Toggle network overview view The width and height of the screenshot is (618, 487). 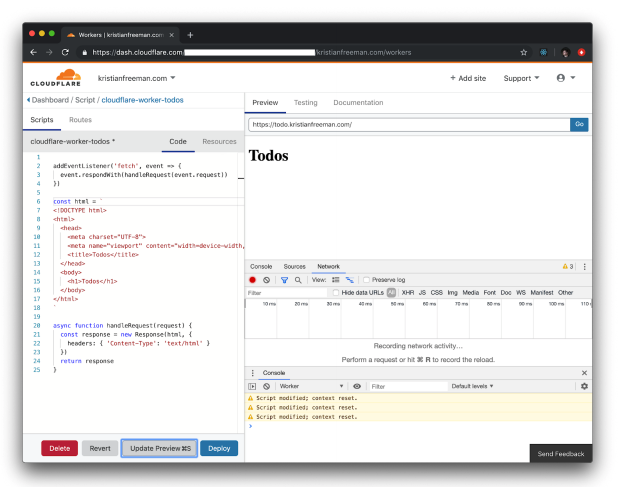tap(350, 280)
